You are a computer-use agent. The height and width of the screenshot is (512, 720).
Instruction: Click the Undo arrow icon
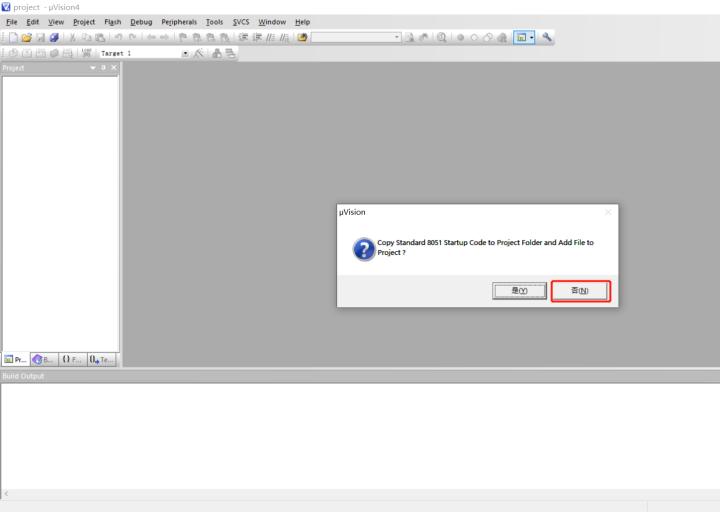(x=118, y=38)
